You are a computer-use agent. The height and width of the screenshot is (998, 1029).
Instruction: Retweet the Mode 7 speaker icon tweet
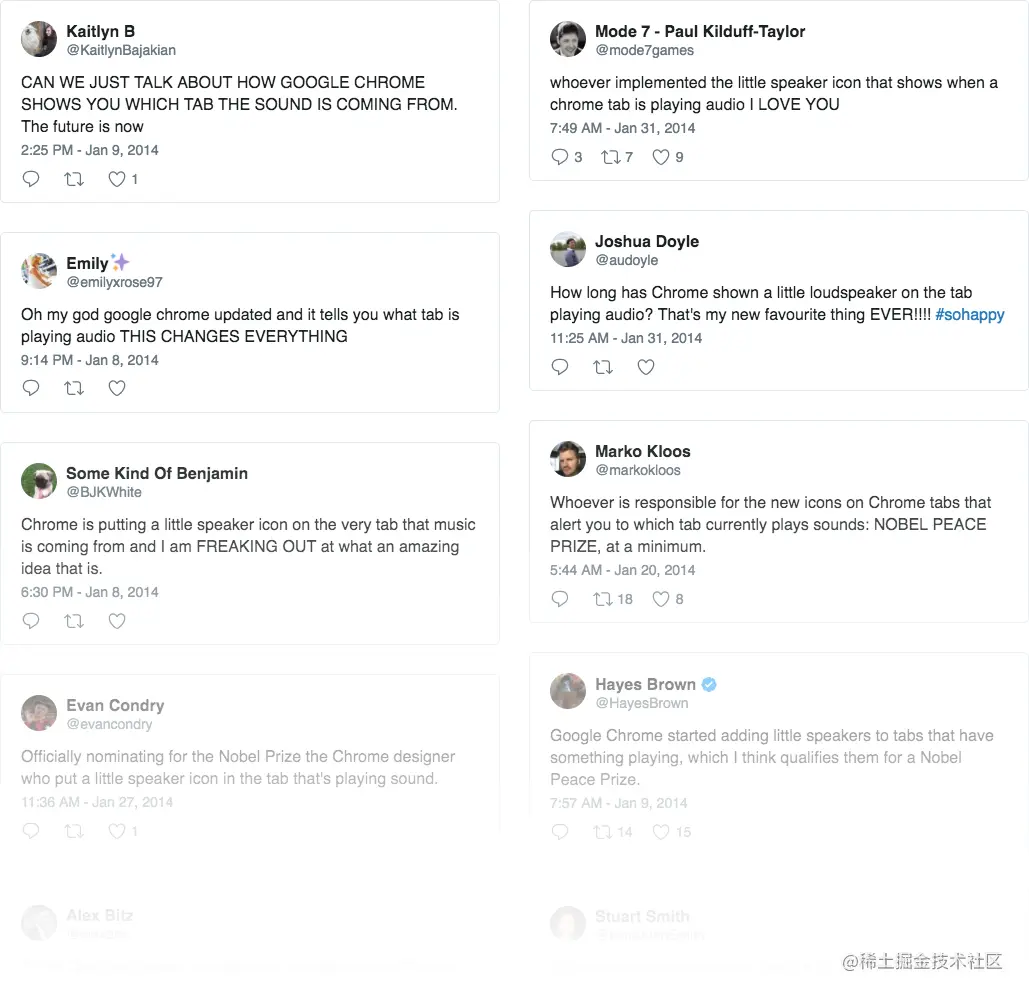point(610,157)
